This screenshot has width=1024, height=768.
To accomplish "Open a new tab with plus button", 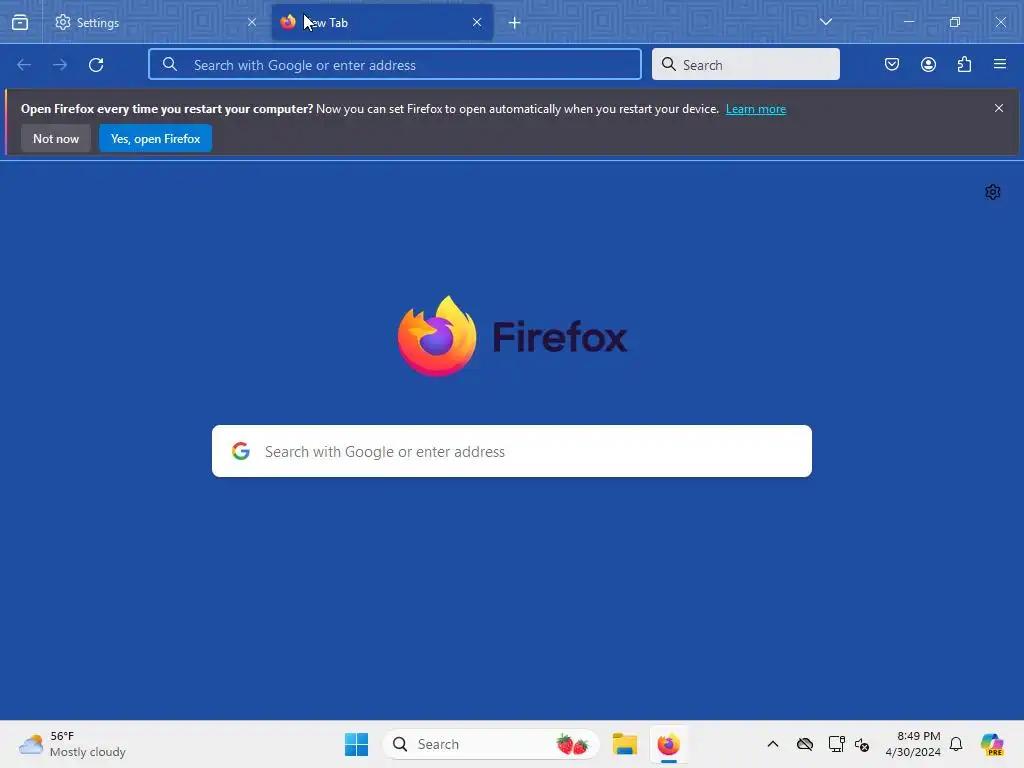I will (x=515, y=23).
